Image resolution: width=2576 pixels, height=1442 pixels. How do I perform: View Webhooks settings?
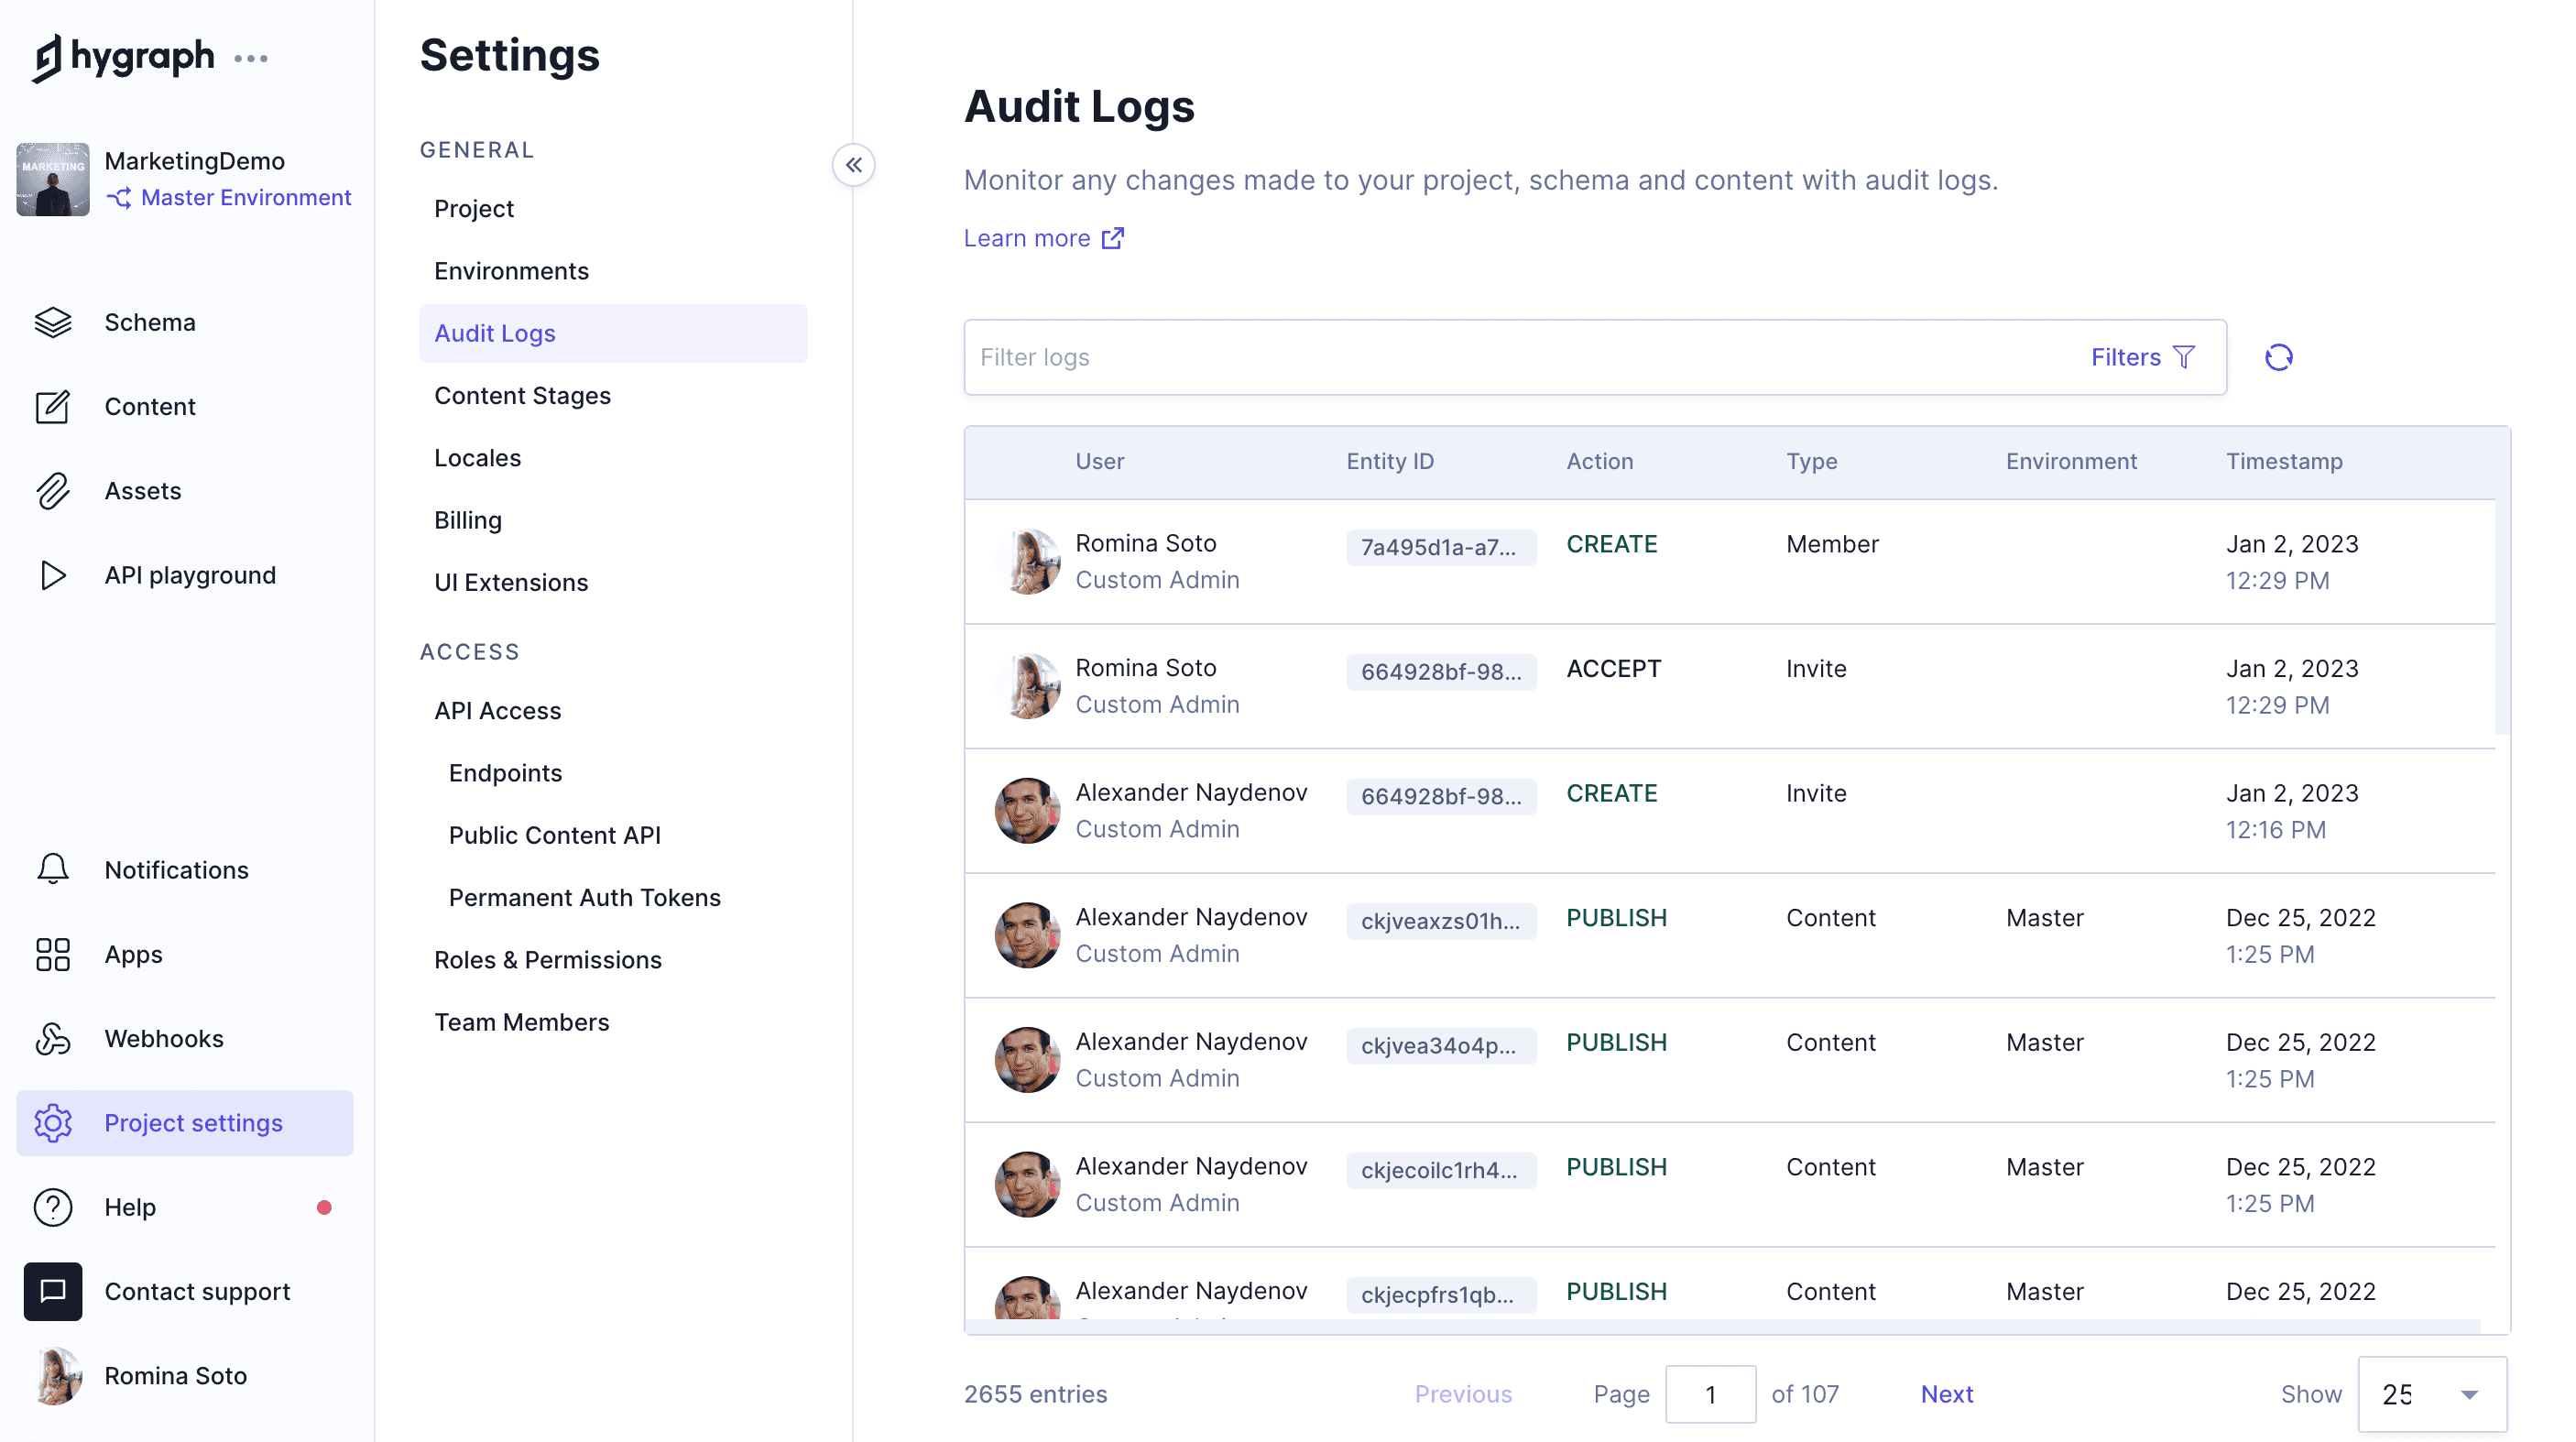click(164, 1038)
